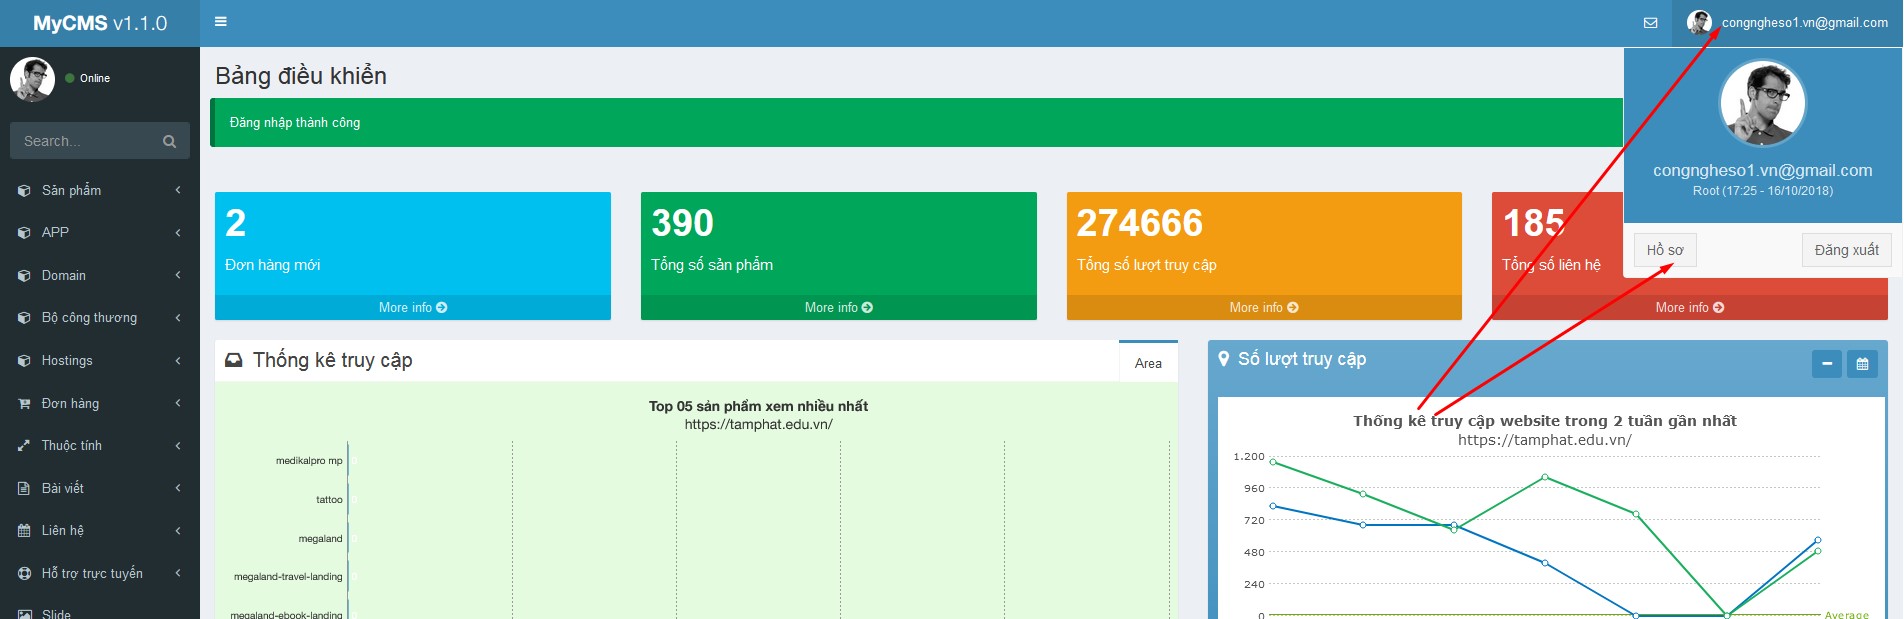Open More info for Tổng số lượt truy cập

(x=1263, y=308)
